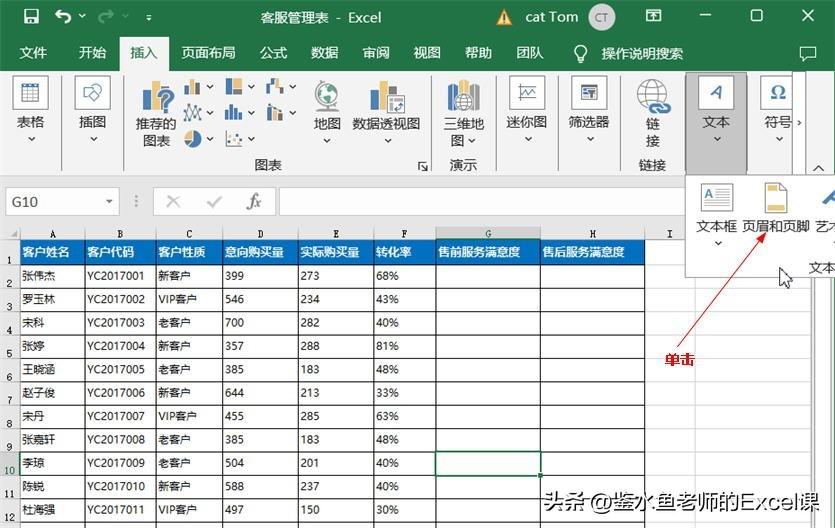The image size is (835, 528).
Task: Click the formula bar input area
Action: (481, 202)
